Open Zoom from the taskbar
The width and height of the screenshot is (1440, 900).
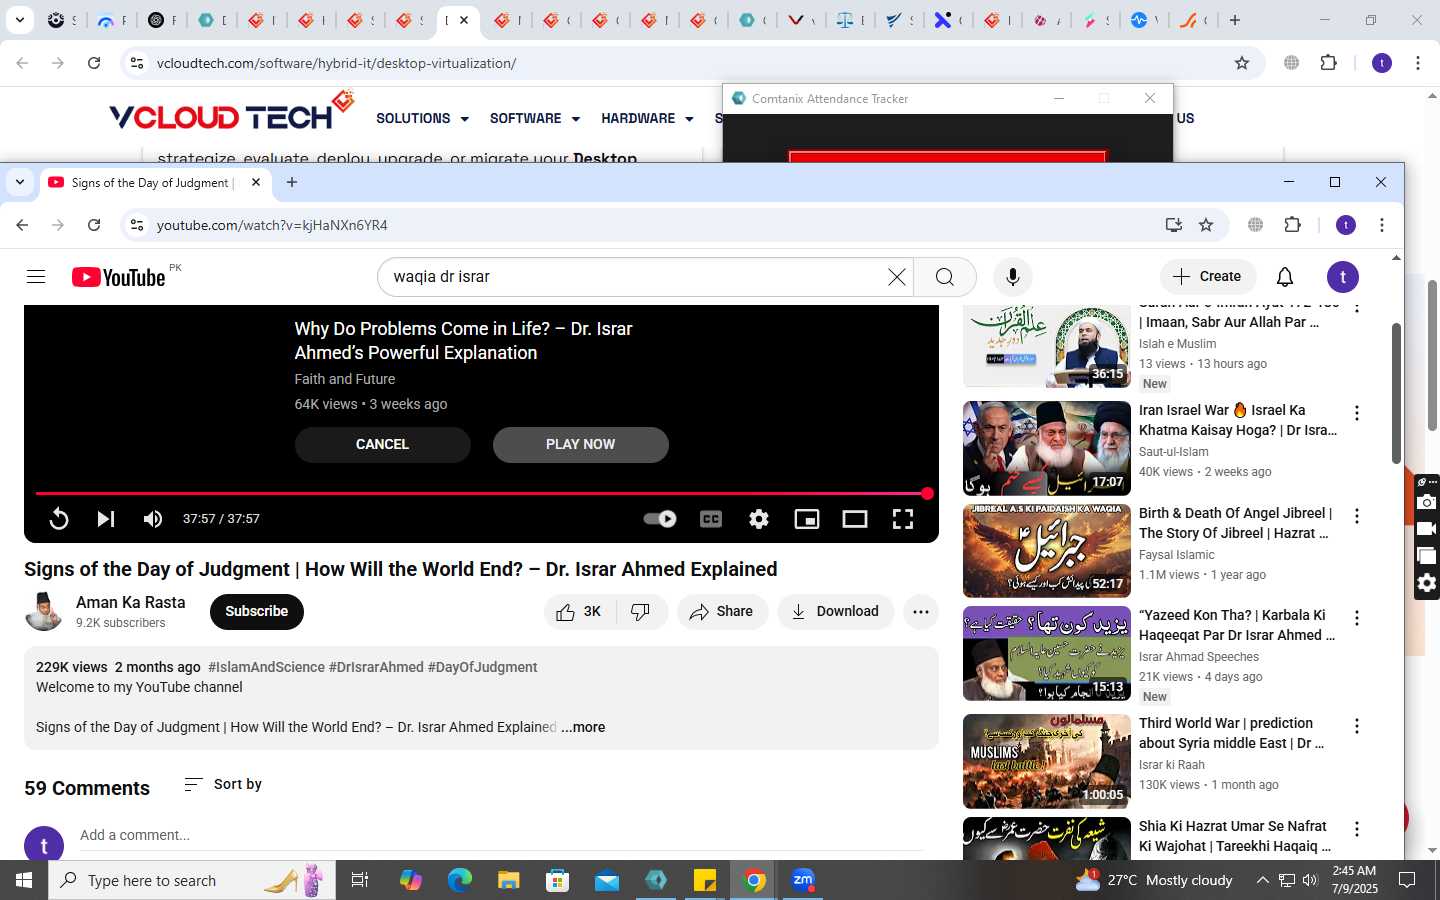coord(803,880)
